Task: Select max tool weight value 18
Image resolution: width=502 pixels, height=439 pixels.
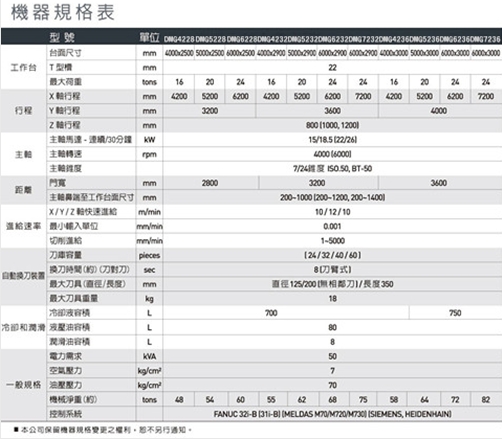Action: pos(332,299)
